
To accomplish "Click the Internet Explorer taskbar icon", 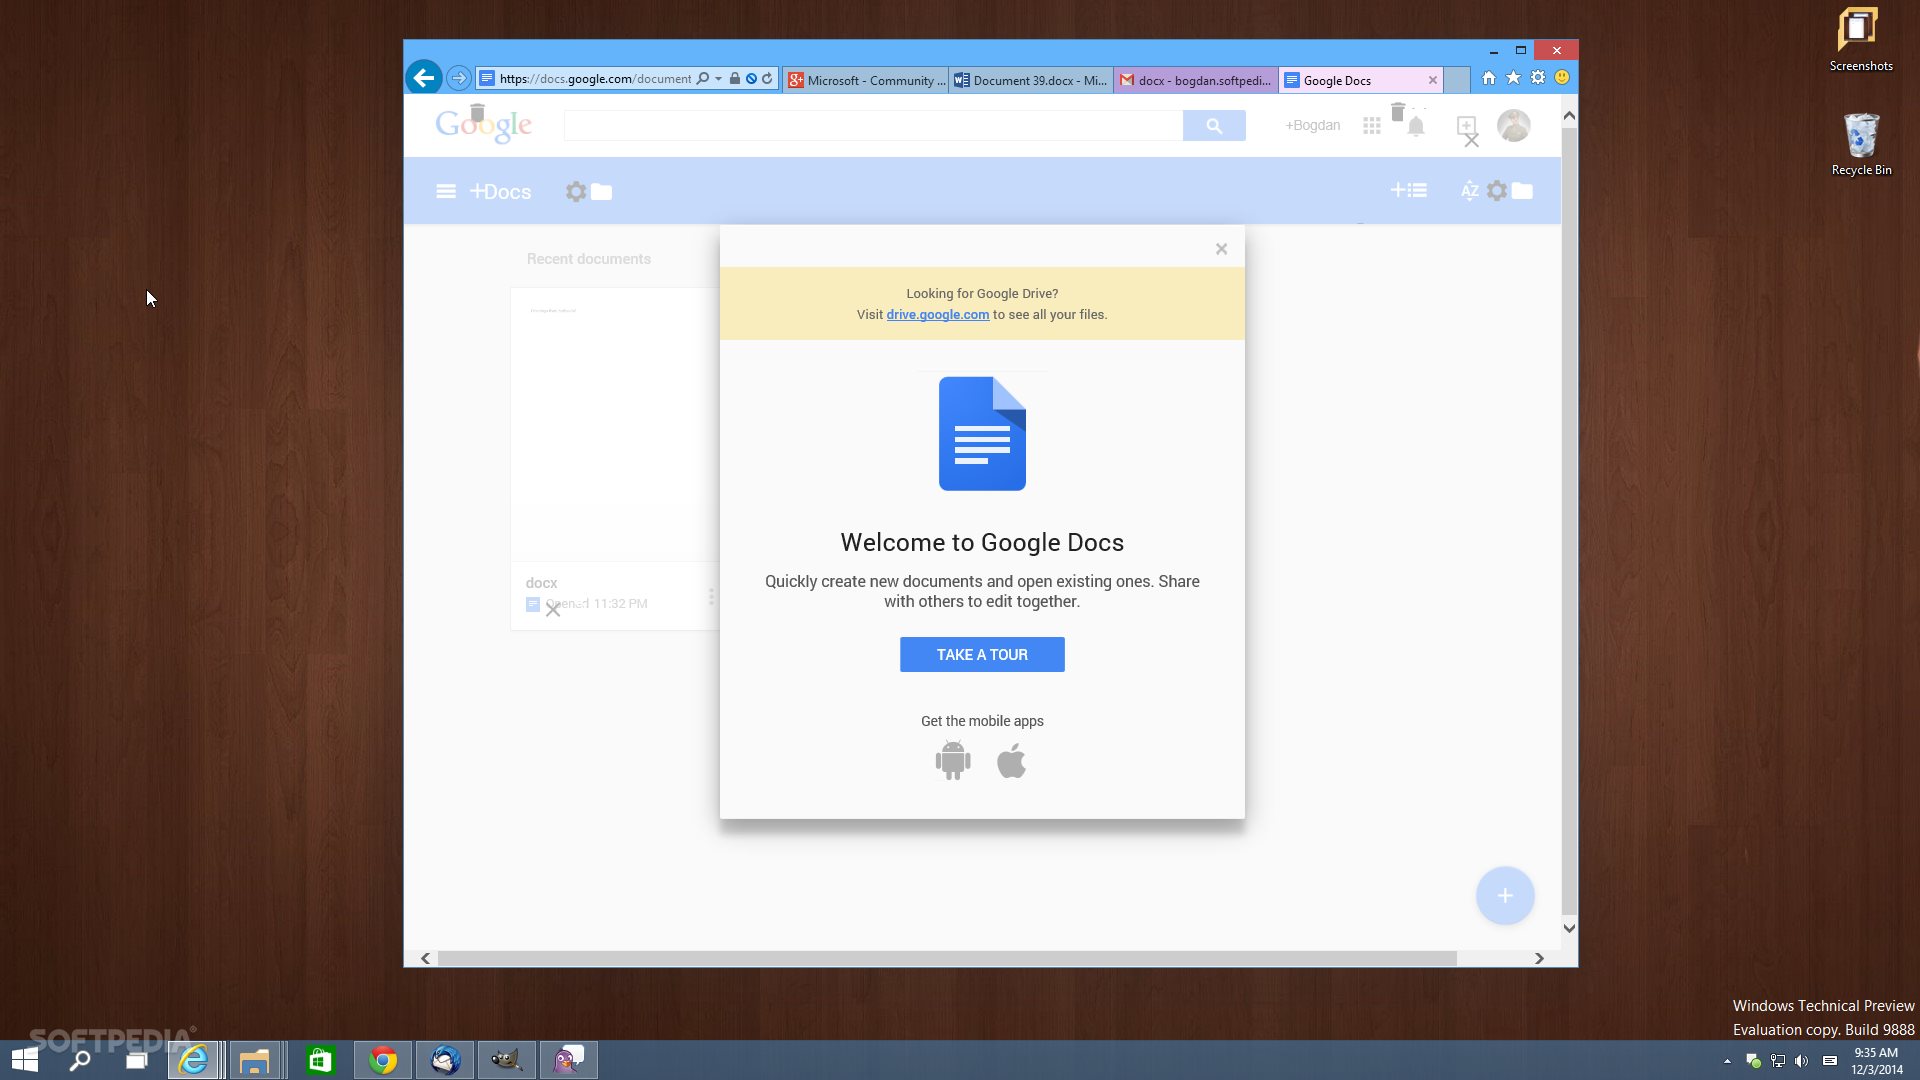I will (x=196, y=1059).
